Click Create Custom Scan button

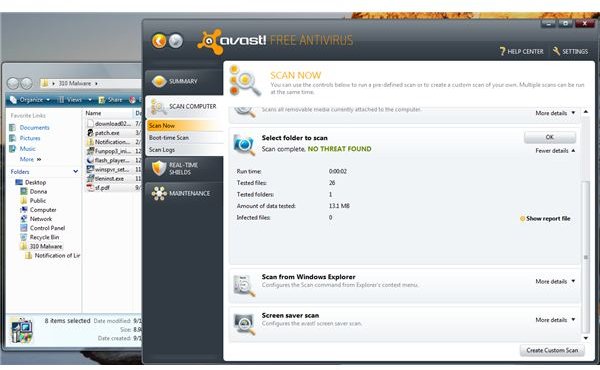coord(552,350)
